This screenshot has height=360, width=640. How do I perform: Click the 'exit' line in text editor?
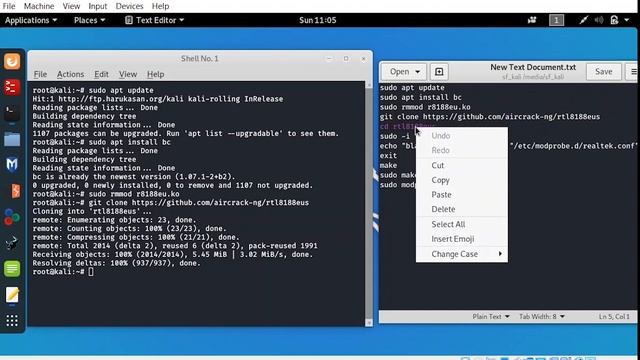[x=388, y=156]
